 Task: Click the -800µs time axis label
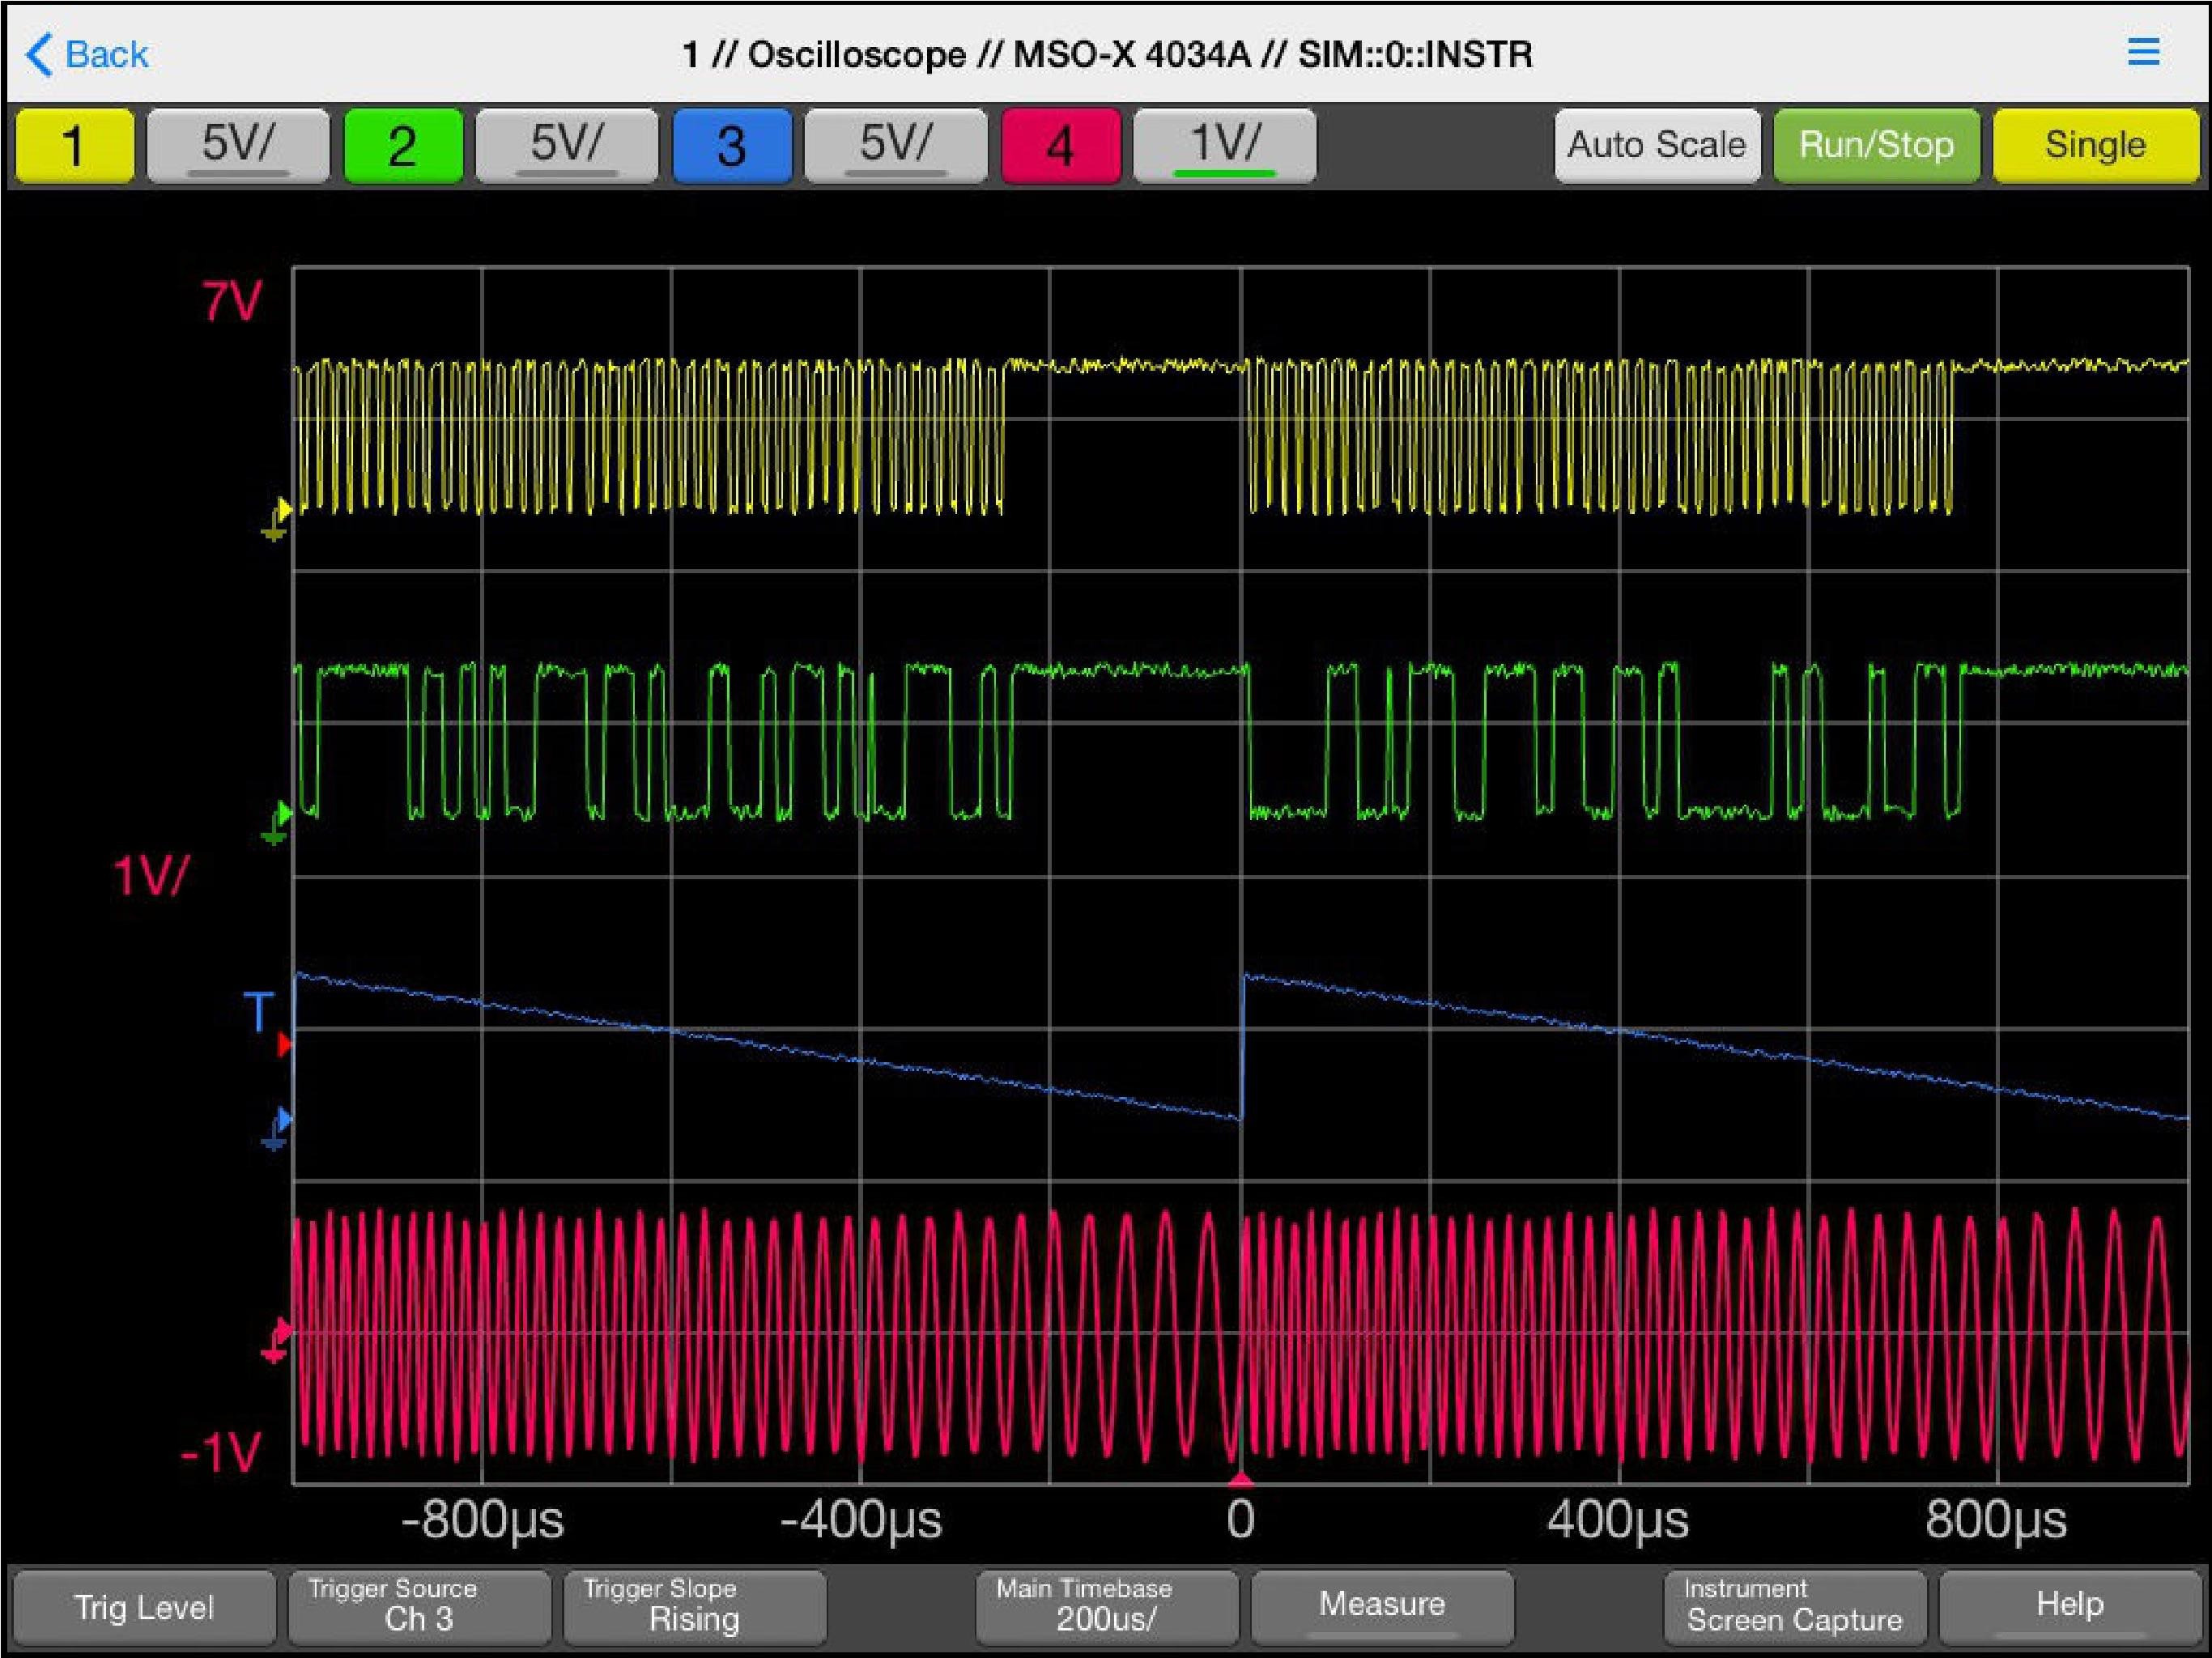tap(482, 1520)
